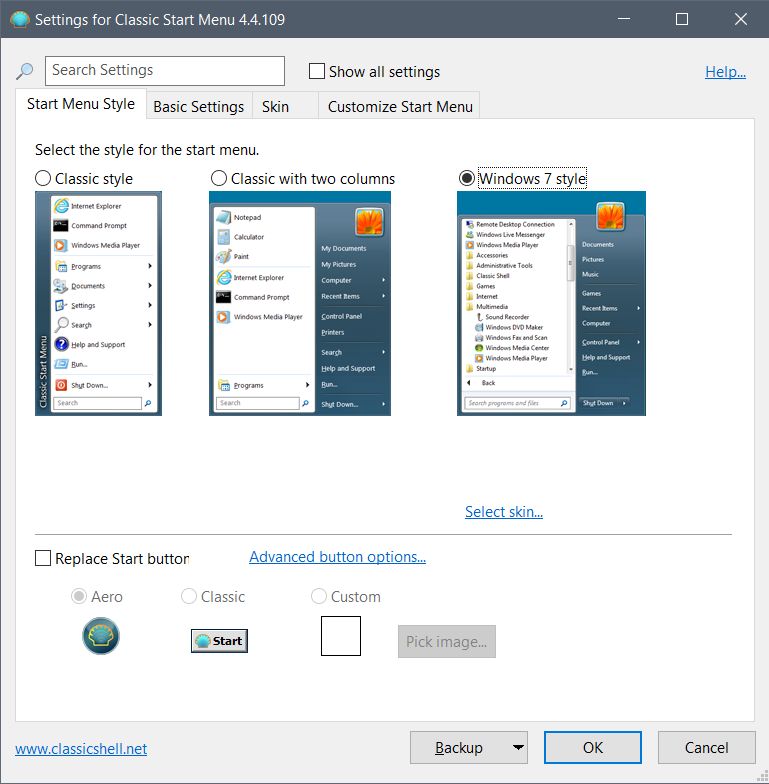Click the empty Custom button image box
Image resolution: width=769 pixels, height=784 pixels.
tap(341, 636)
